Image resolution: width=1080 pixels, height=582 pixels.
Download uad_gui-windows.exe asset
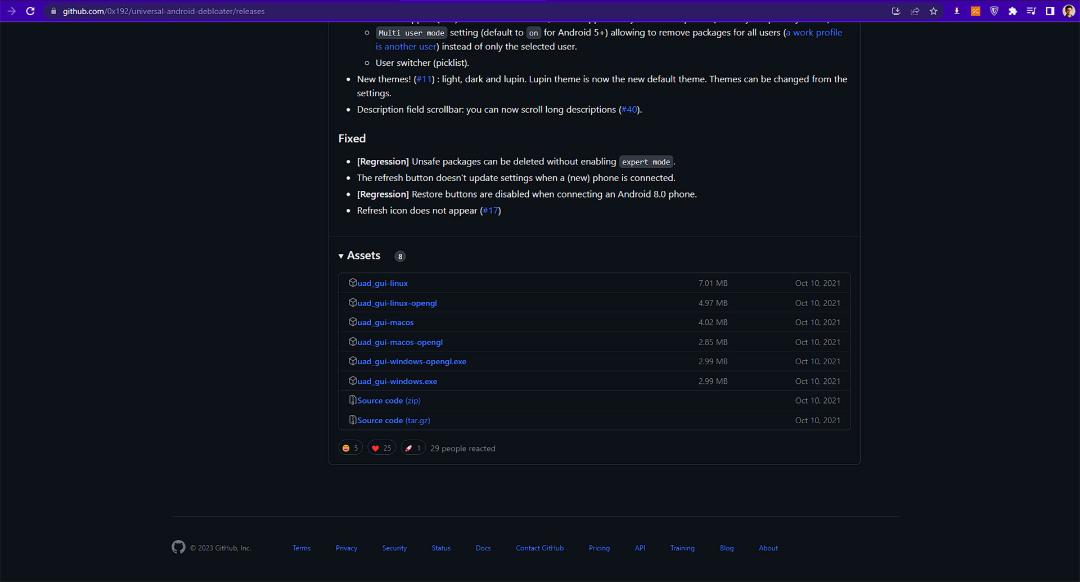click(397, 381)
